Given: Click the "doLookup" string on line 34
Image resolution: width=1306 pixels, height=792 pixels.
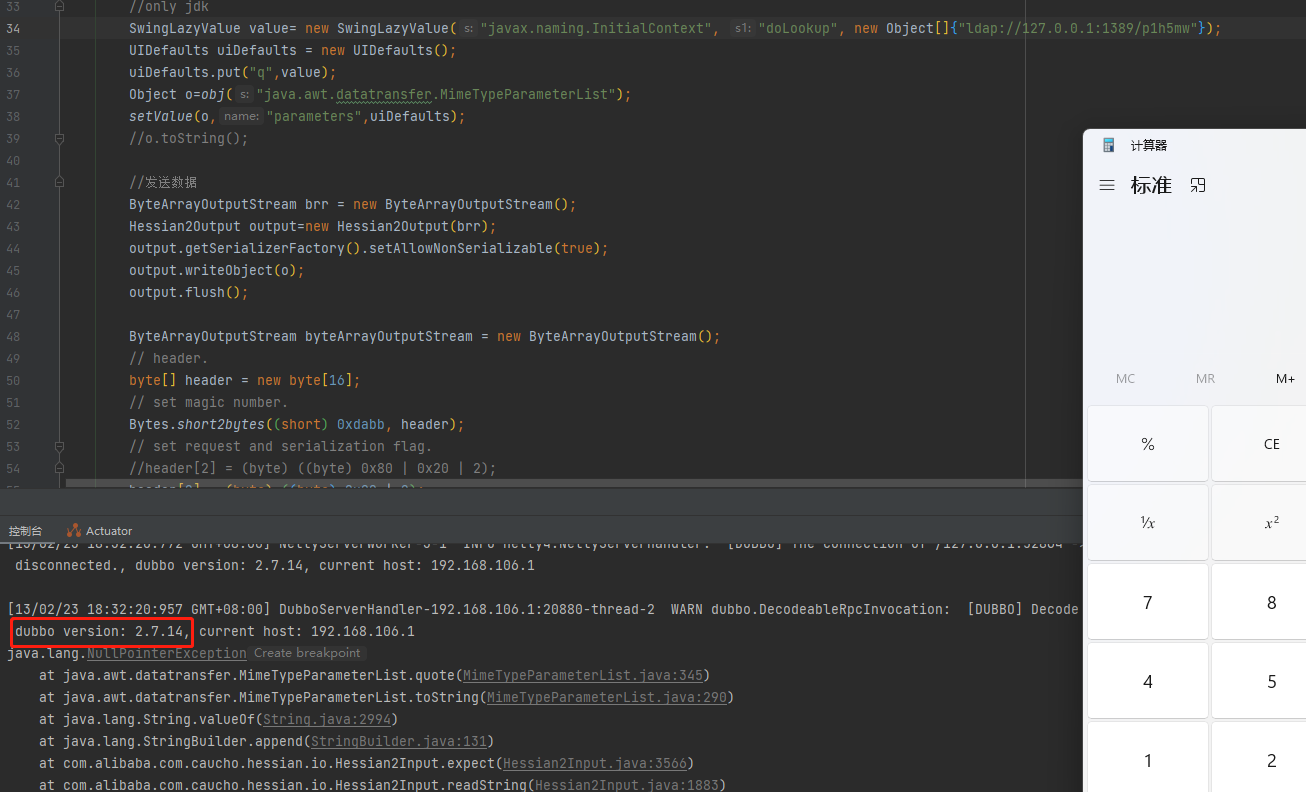Looking at the screenshot, I should pyautogui.click(x=798, y=28).
